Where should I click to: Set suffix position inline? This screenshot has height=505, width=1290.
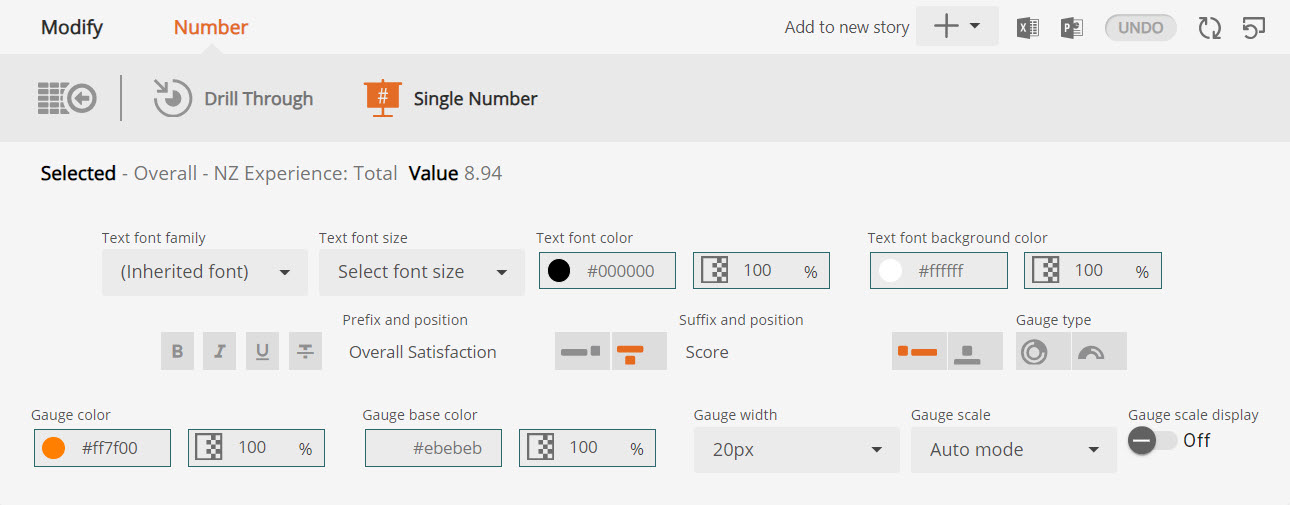(x=918, y=351)
